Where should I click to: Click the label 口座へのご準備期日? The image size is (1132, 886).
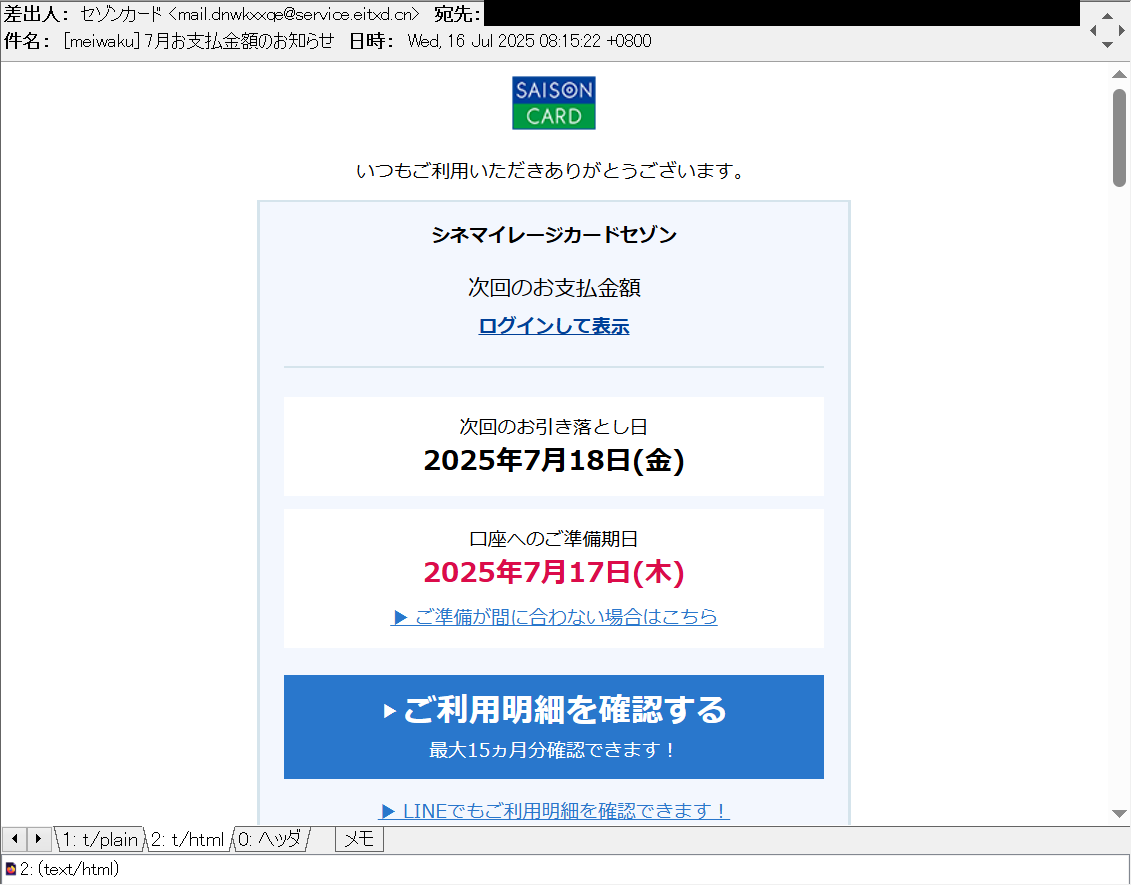click(x=554, y=539)
